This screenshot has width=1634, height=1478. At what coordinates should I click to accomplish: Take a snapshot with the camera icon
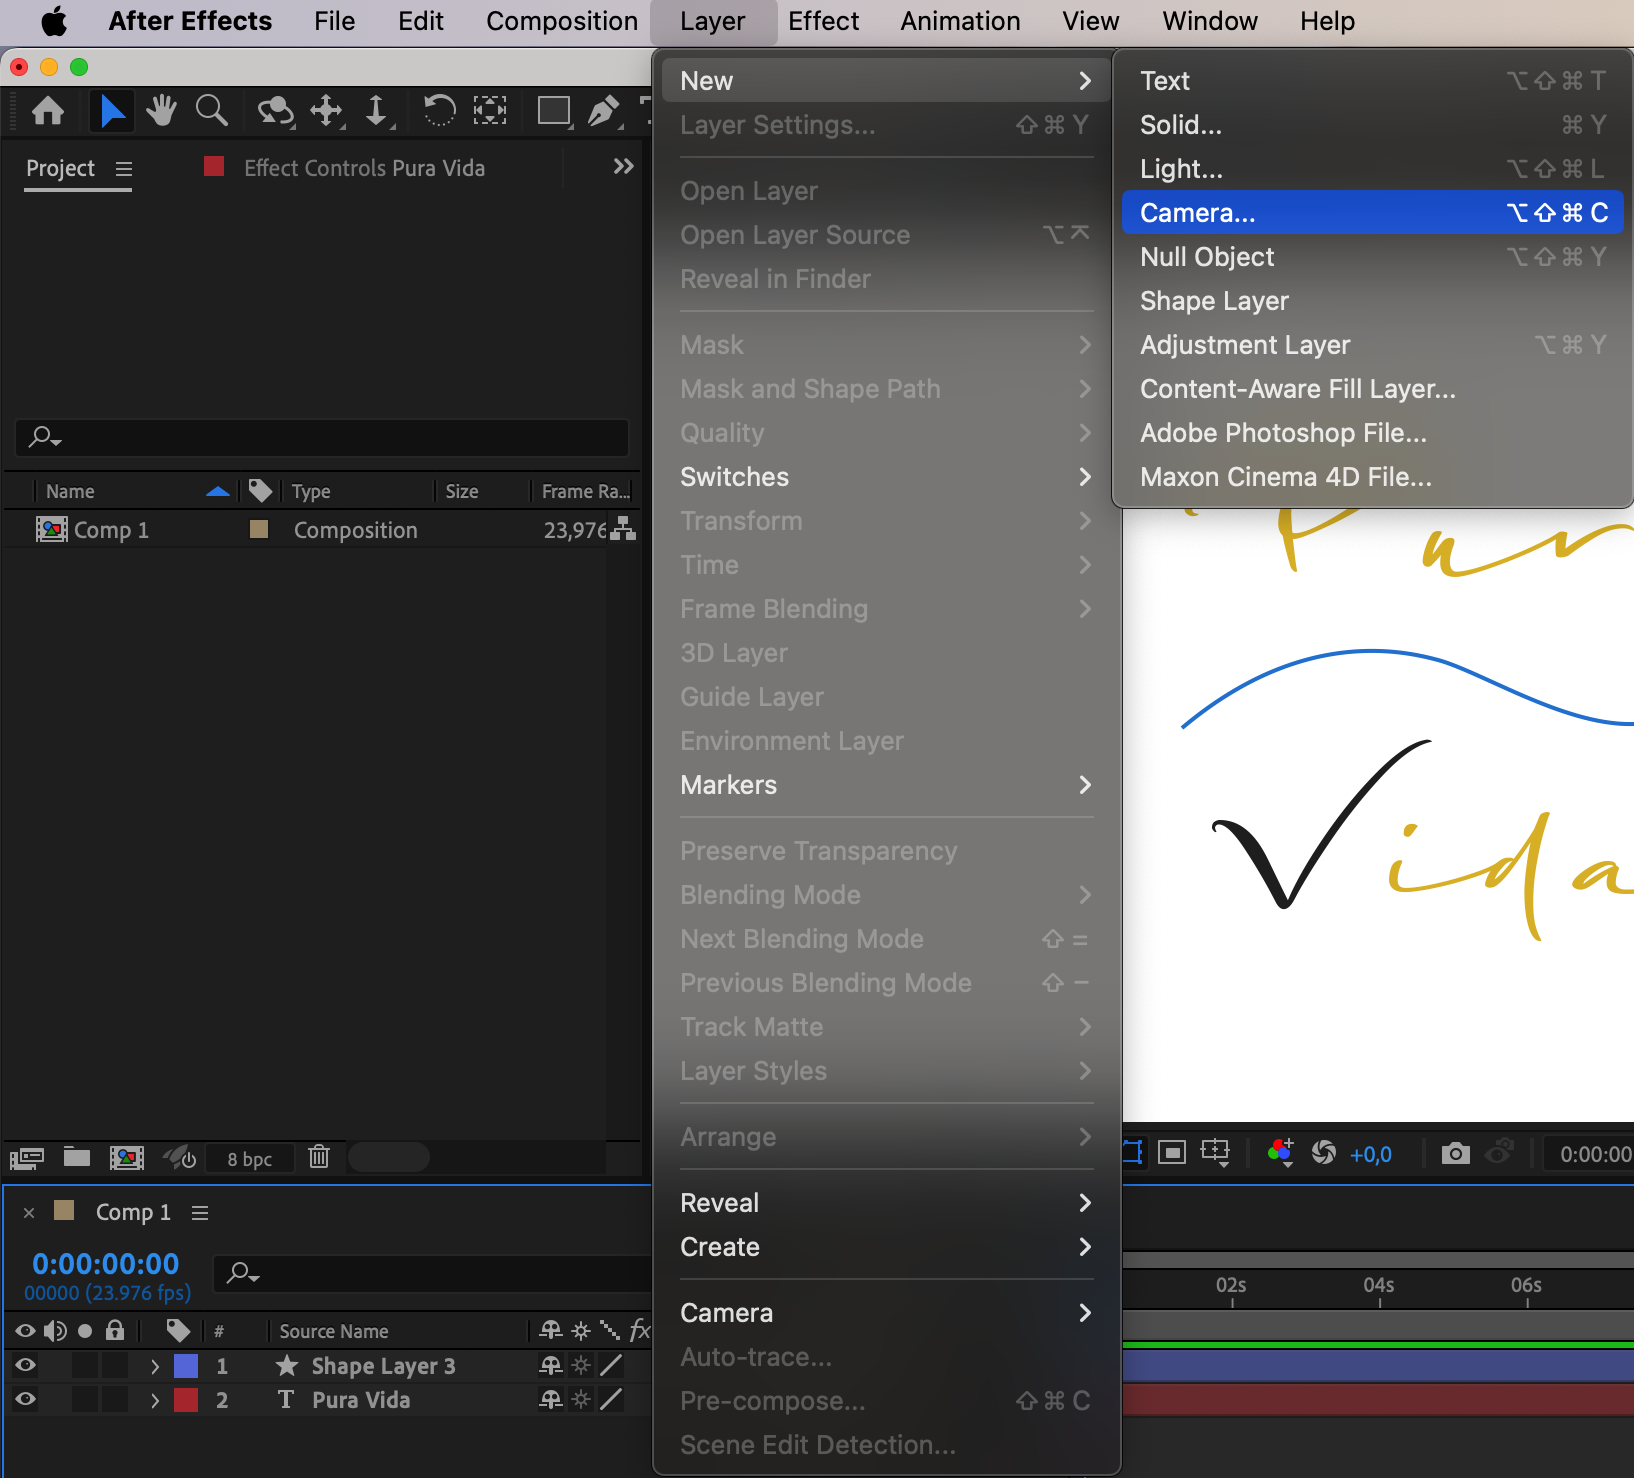tap(1456, 1153)
